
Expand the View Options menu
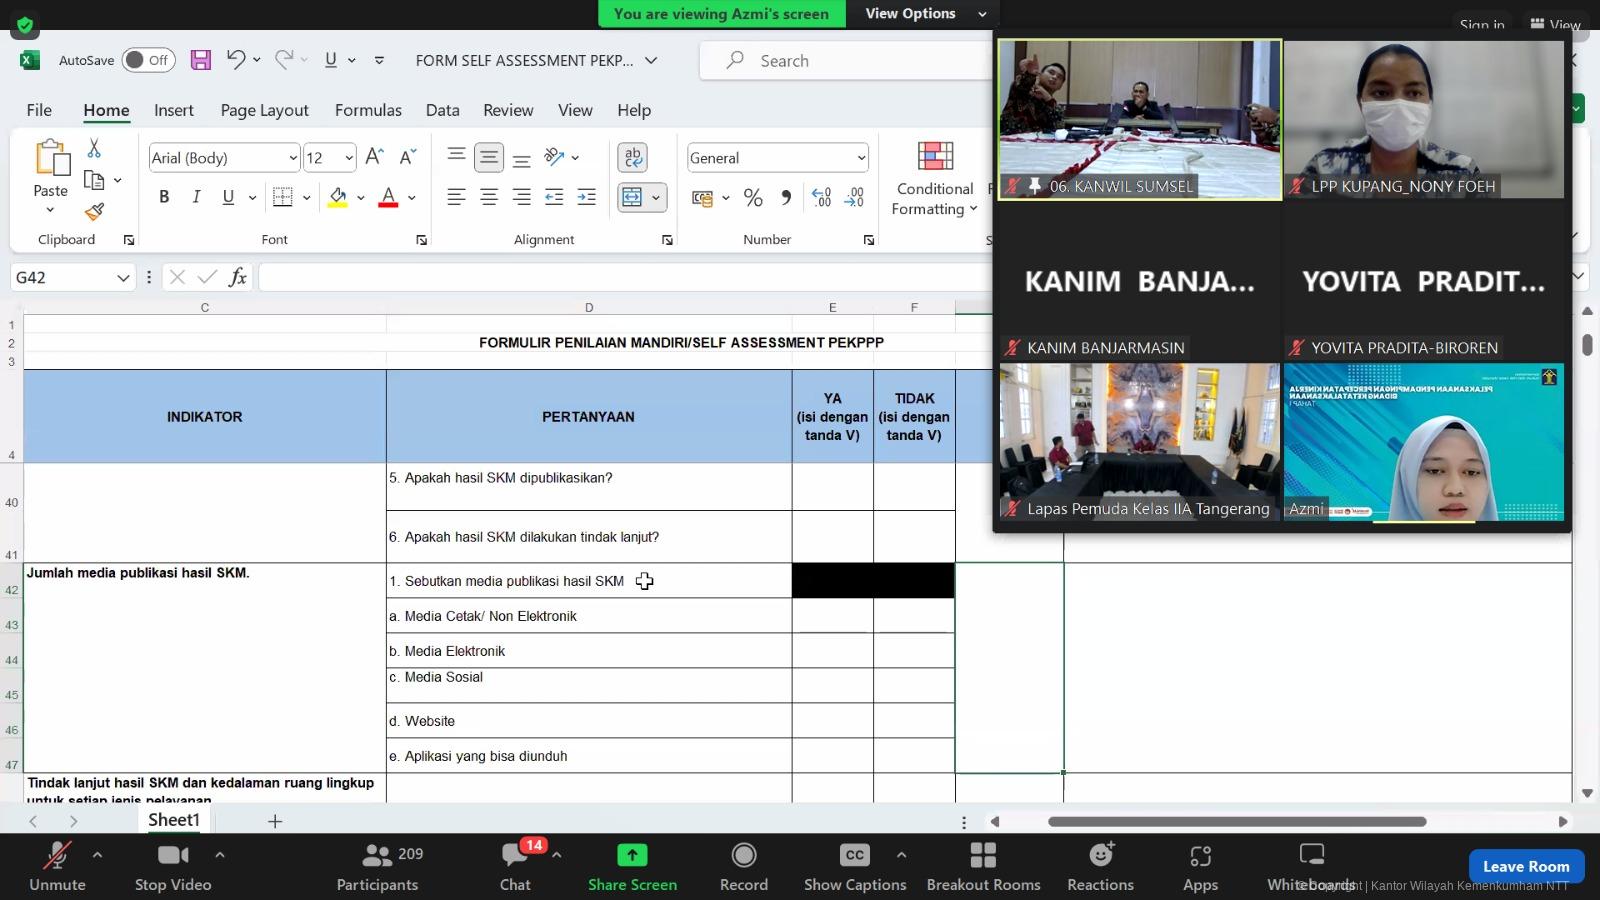(x=922, y=14)
